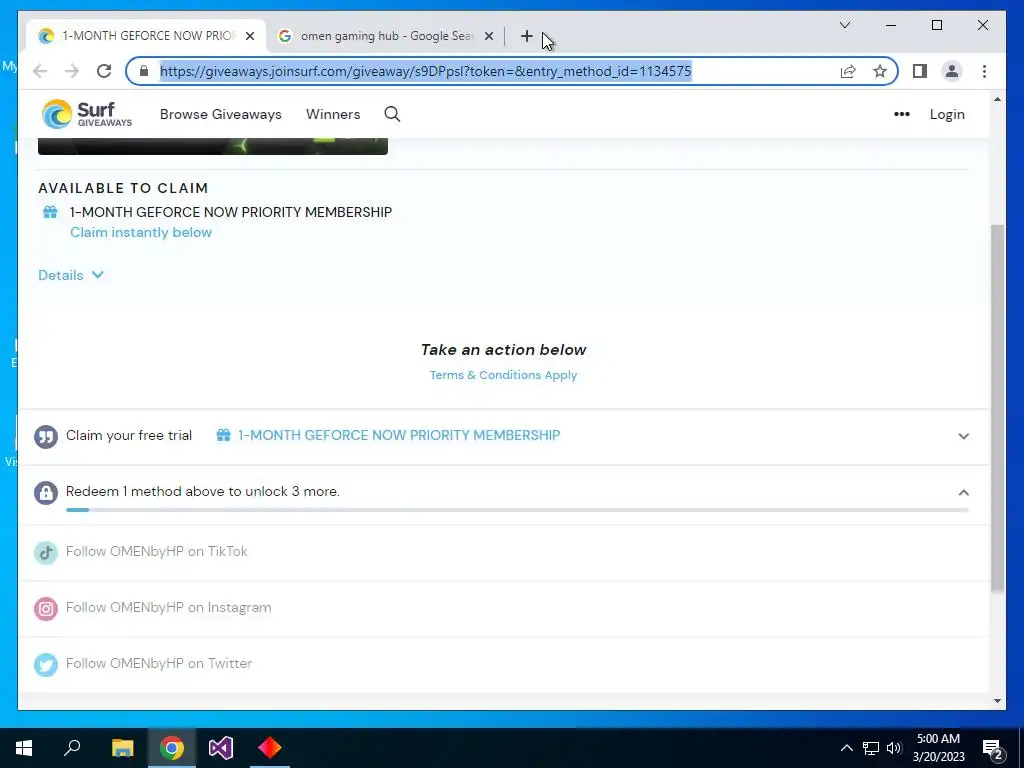Viewport: 1024px width, 768px height.
Task: Open the Chrome three-dot menu
Action: click(984, 71)
